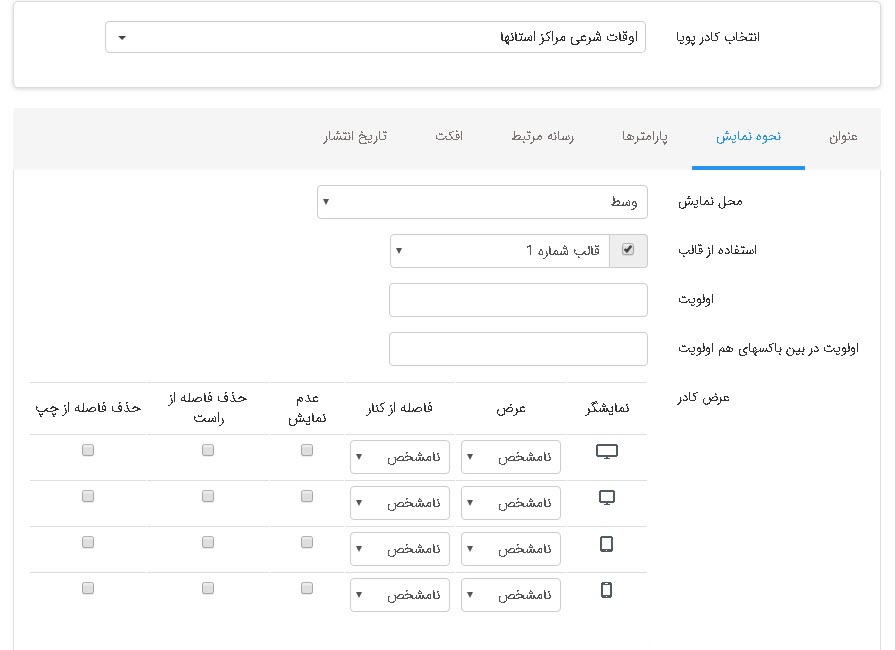Enable عدم نمایش for wide desktop row

tap(307, 451)
